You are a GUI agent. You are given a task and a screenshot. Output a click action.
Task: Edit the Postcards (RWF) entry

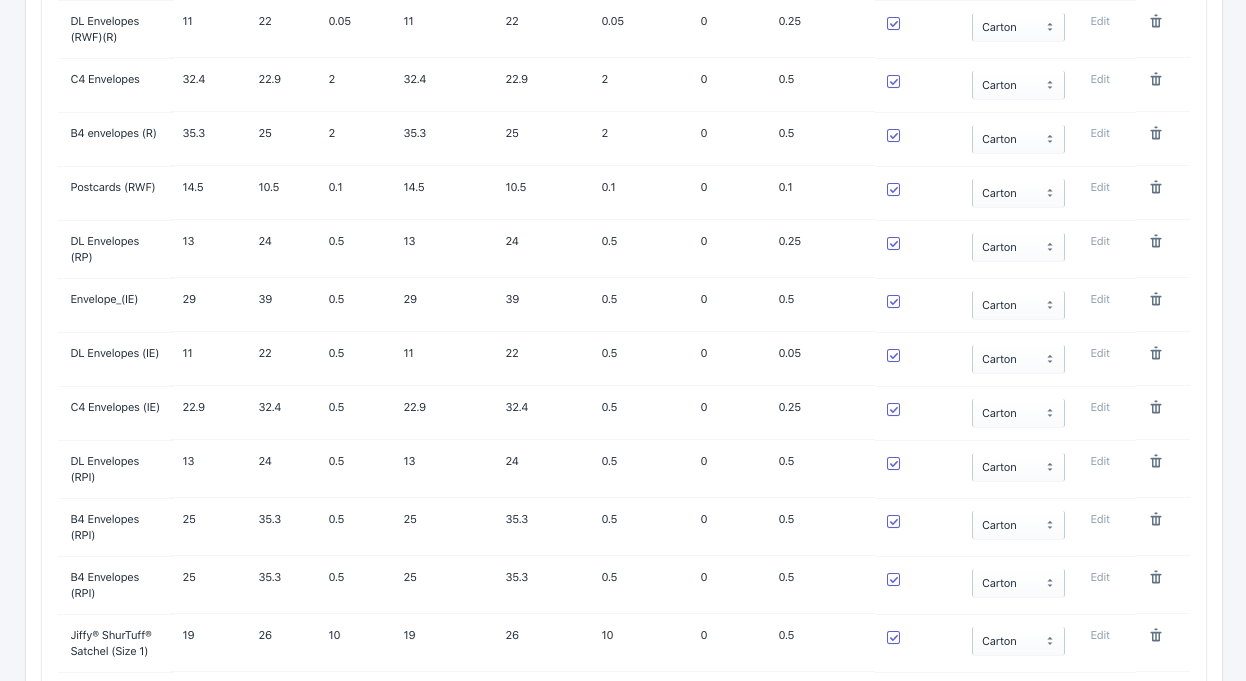pyautogui.click(x=1100, y=187)
